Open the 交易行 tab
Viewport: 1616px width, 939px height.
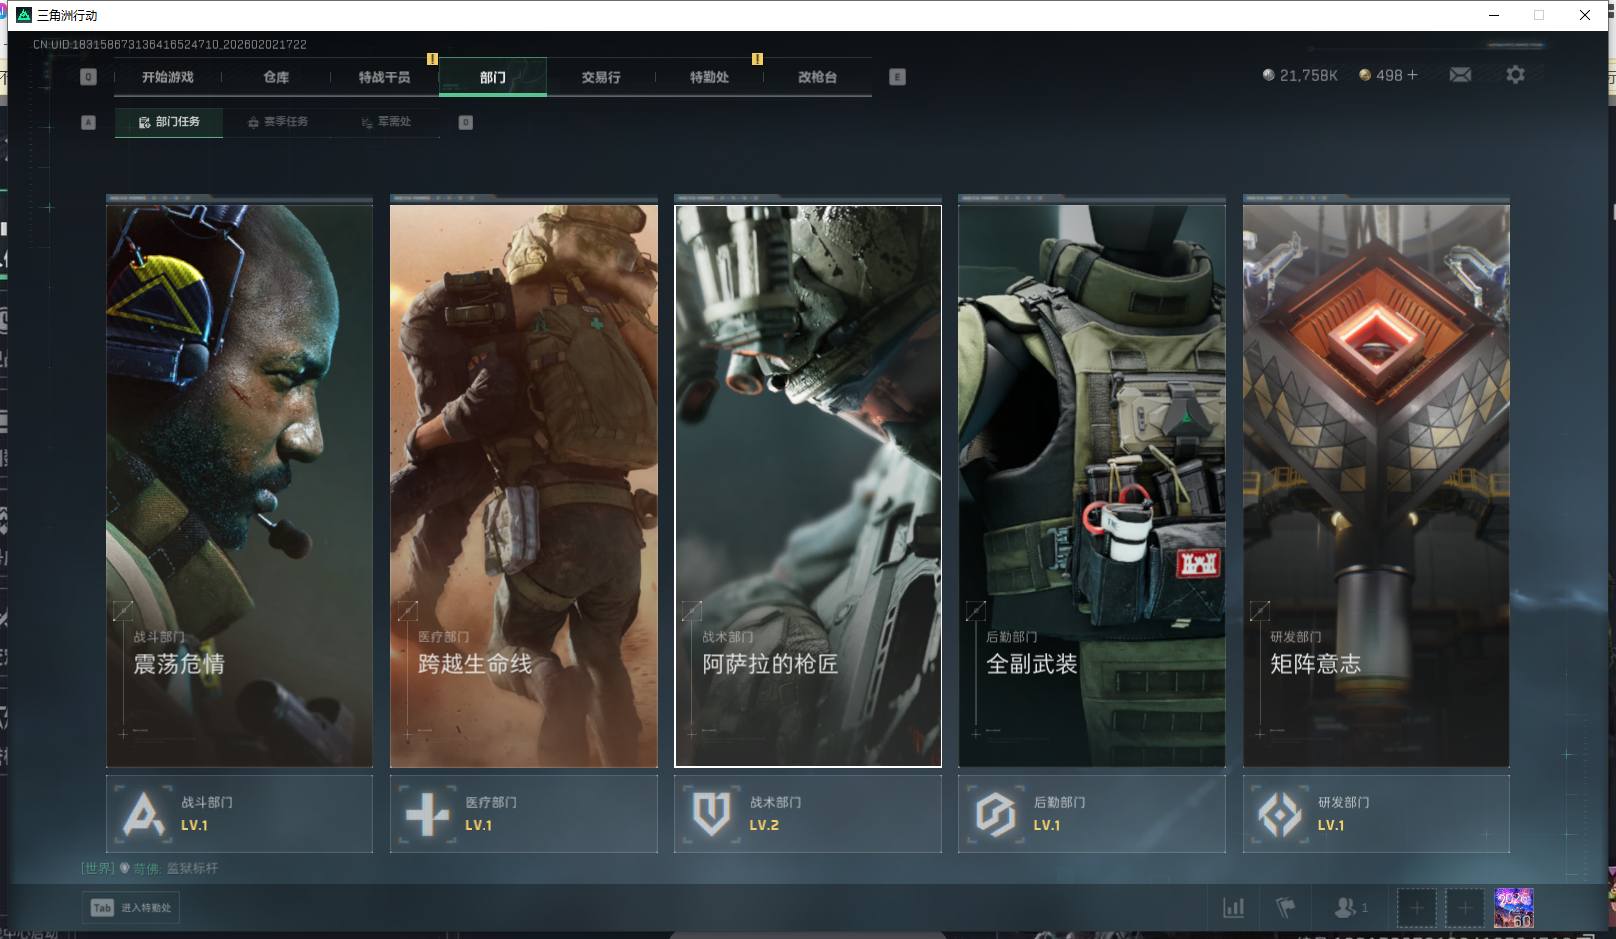coord(601,77)
